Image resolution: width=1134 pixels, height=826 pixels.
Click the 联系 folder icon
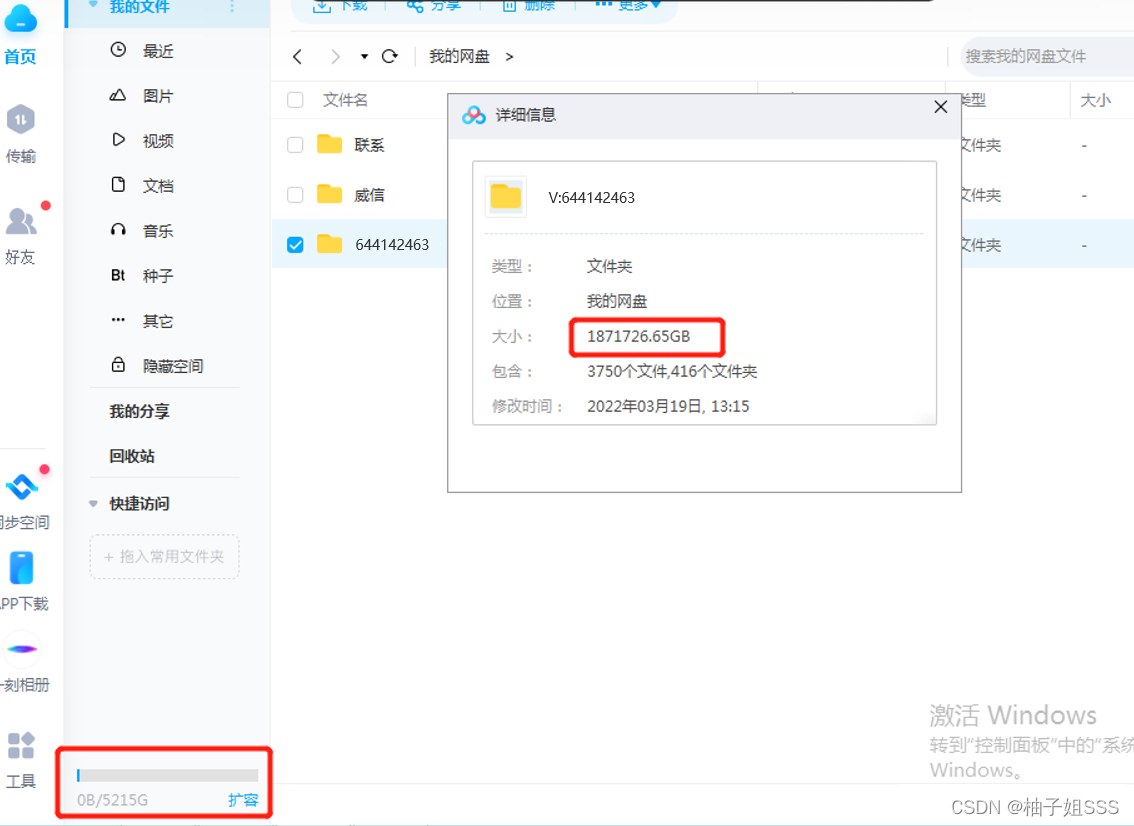(330, 144)
